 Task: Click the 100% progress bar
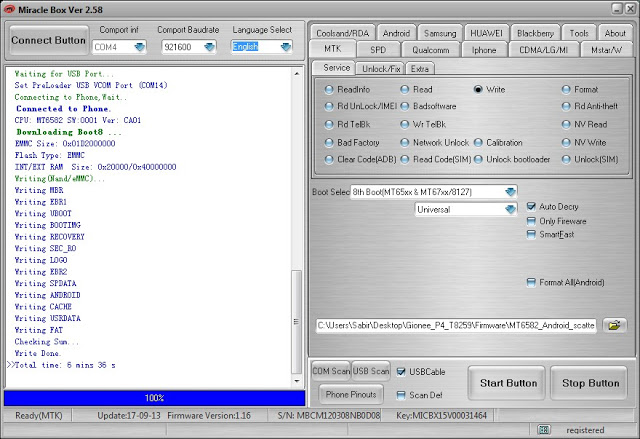(154, 398)
